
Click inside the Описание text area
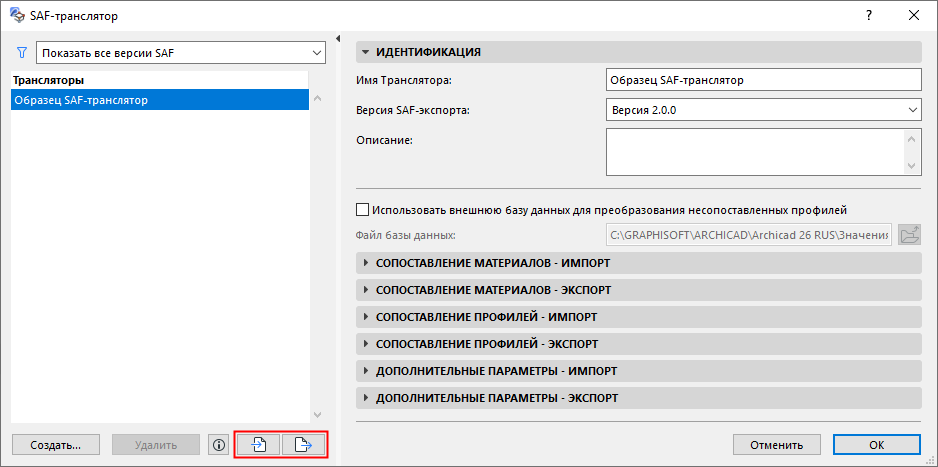pyautogui.click(x=755, y=152)
